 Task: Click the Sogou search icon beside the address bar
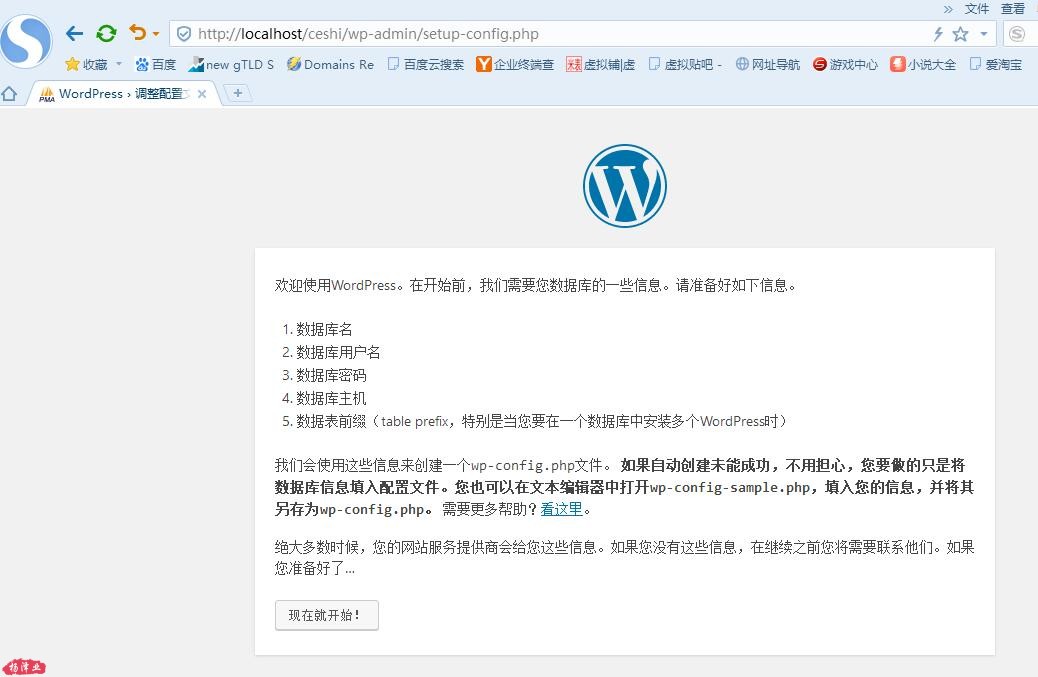(x=1017, y=34)
